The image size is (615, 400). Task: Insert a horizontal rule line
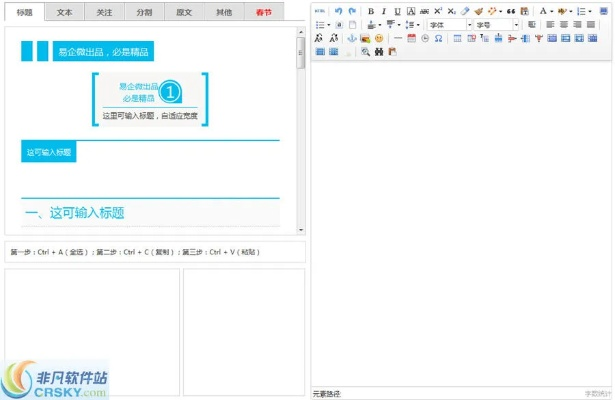(397, 38)
